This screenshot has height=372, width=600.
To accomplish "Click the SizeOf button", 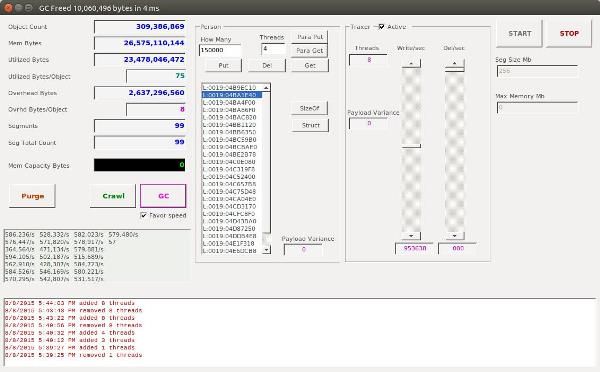I will 310,108.
